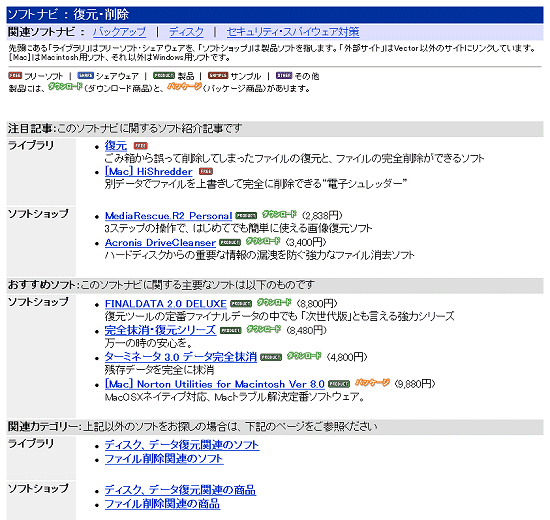
Task: Click product badge beside MediaRescue R2 Personal
Action: 246,215
